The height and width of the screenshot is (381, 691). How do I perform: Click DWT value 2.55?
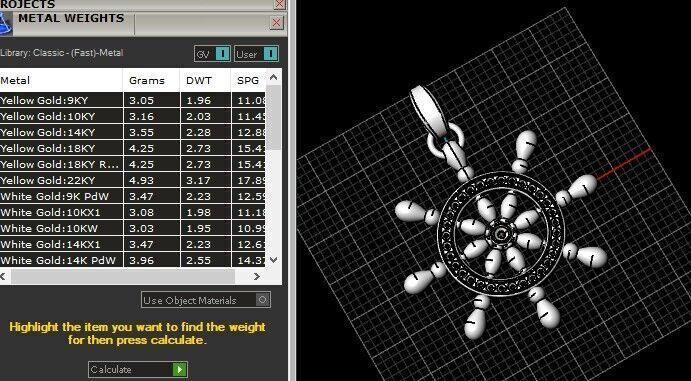point(198,260)
